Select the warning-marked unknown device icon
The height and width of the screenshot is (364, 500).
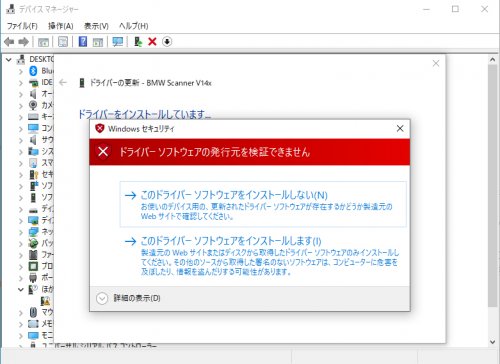(45, 301)
